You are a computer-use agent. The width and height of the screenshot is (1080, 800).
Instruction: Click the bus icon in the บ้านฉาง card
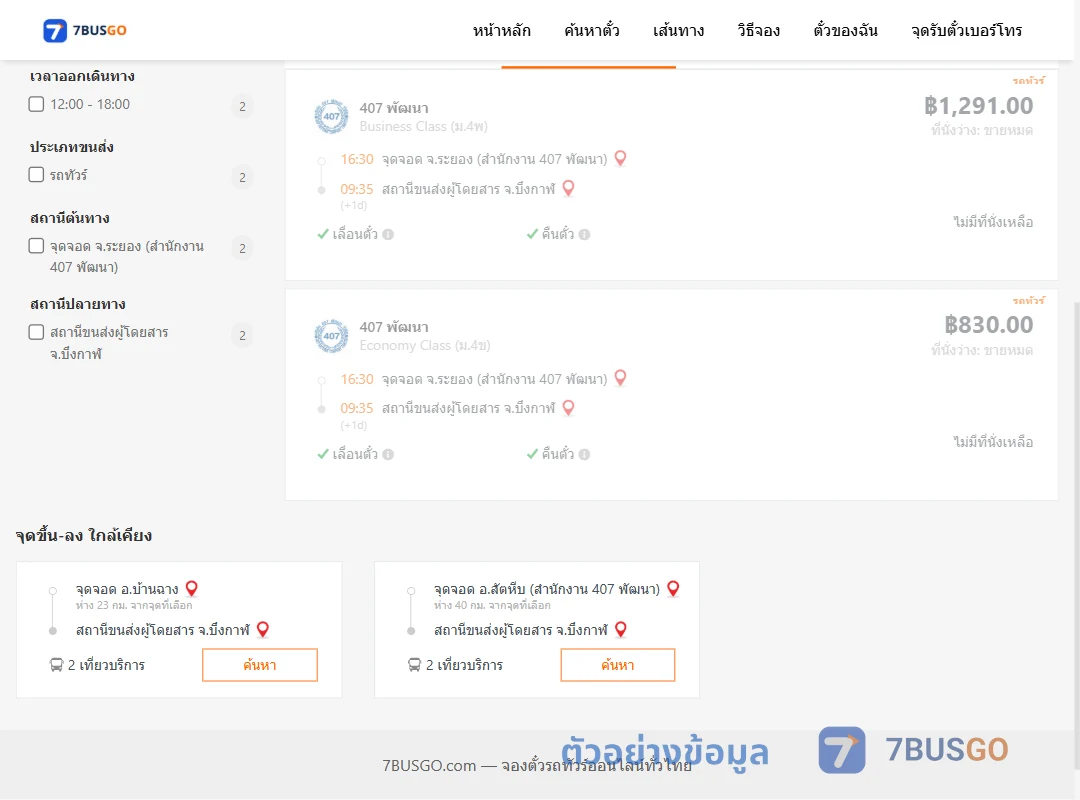pyautogui.click(x=56, y=665)
